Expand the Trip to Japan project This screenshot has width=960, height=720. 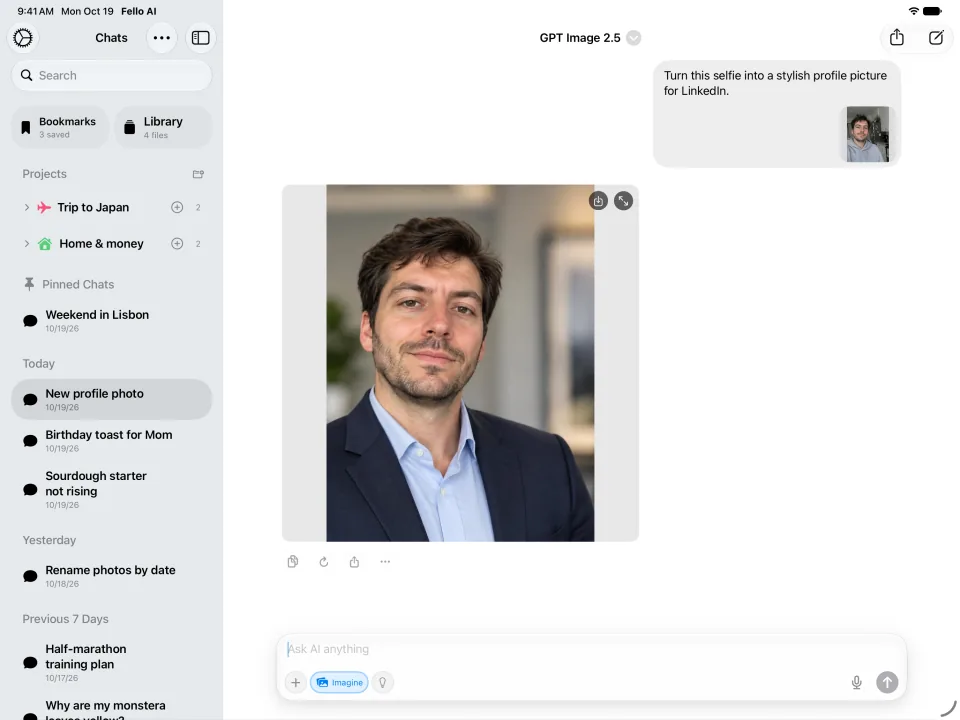click(x=26, y=208)
